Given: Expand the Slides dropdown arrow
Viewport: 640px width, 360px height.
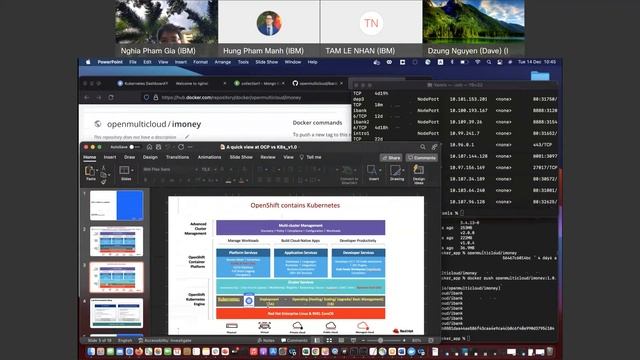Looking at the screenshot, I should point(132,170).
